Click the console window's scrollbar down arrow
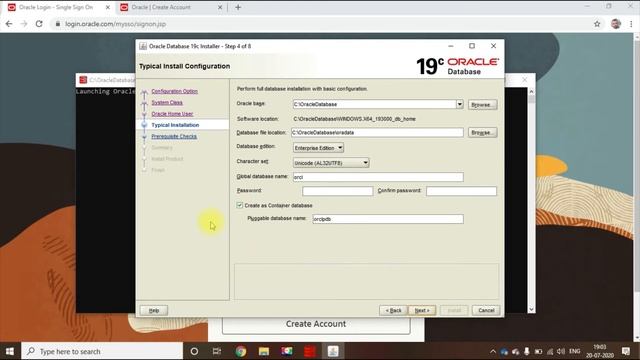Image resolution: width=640 pixels, height=360 pixels. click(x=531, y=309)
